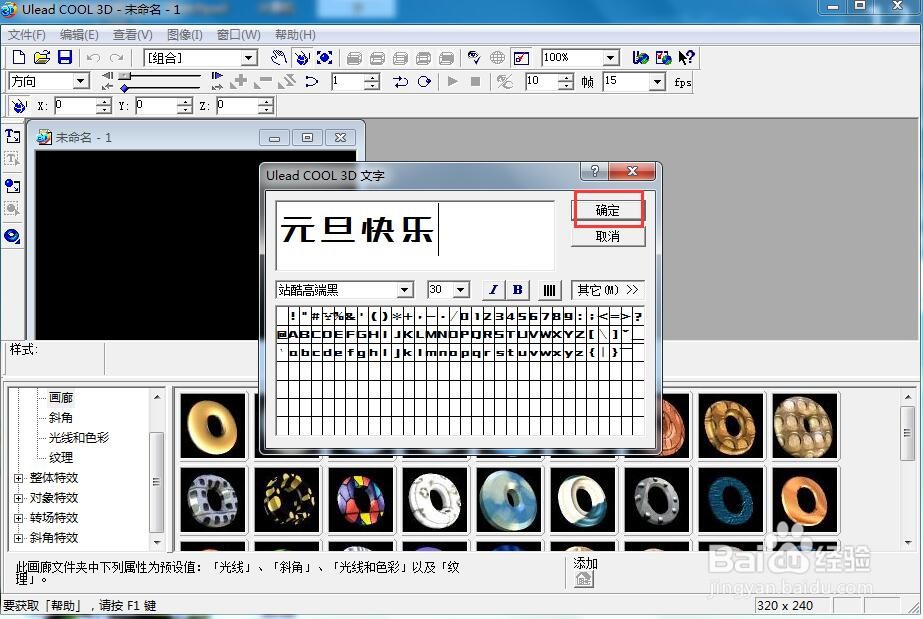Click the upper timeline slider handle

pyautogui.click(x=124, y=75)
